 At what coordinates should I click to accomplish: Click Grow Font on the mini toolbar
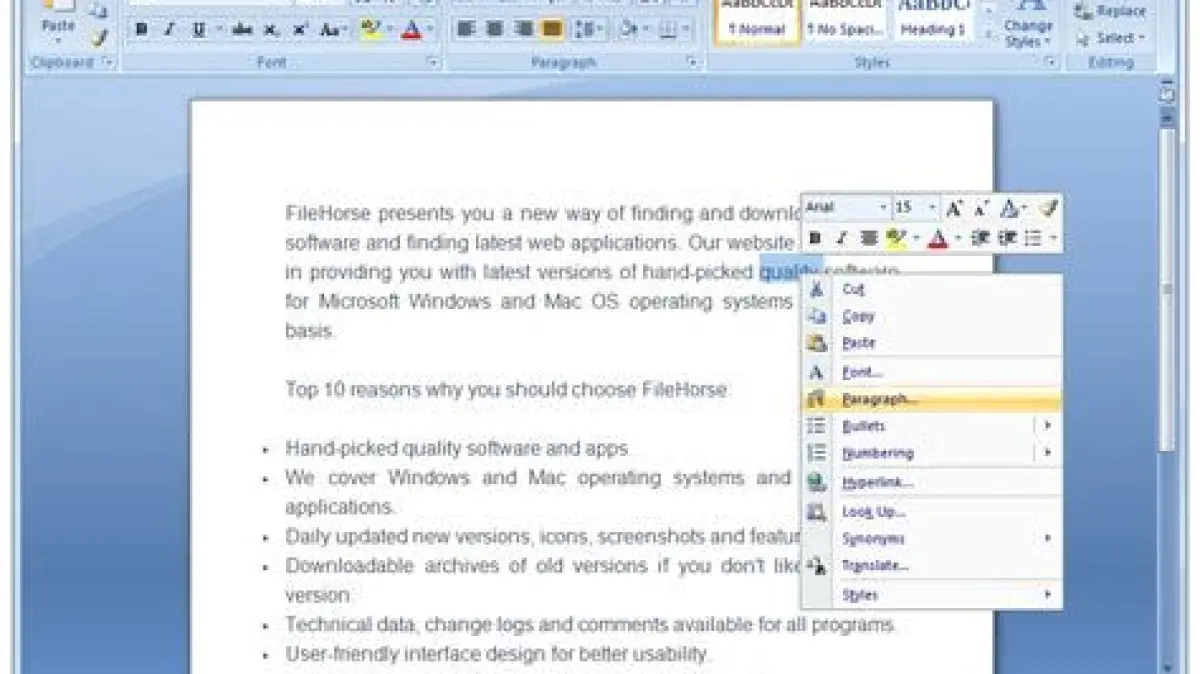[954, 208]
